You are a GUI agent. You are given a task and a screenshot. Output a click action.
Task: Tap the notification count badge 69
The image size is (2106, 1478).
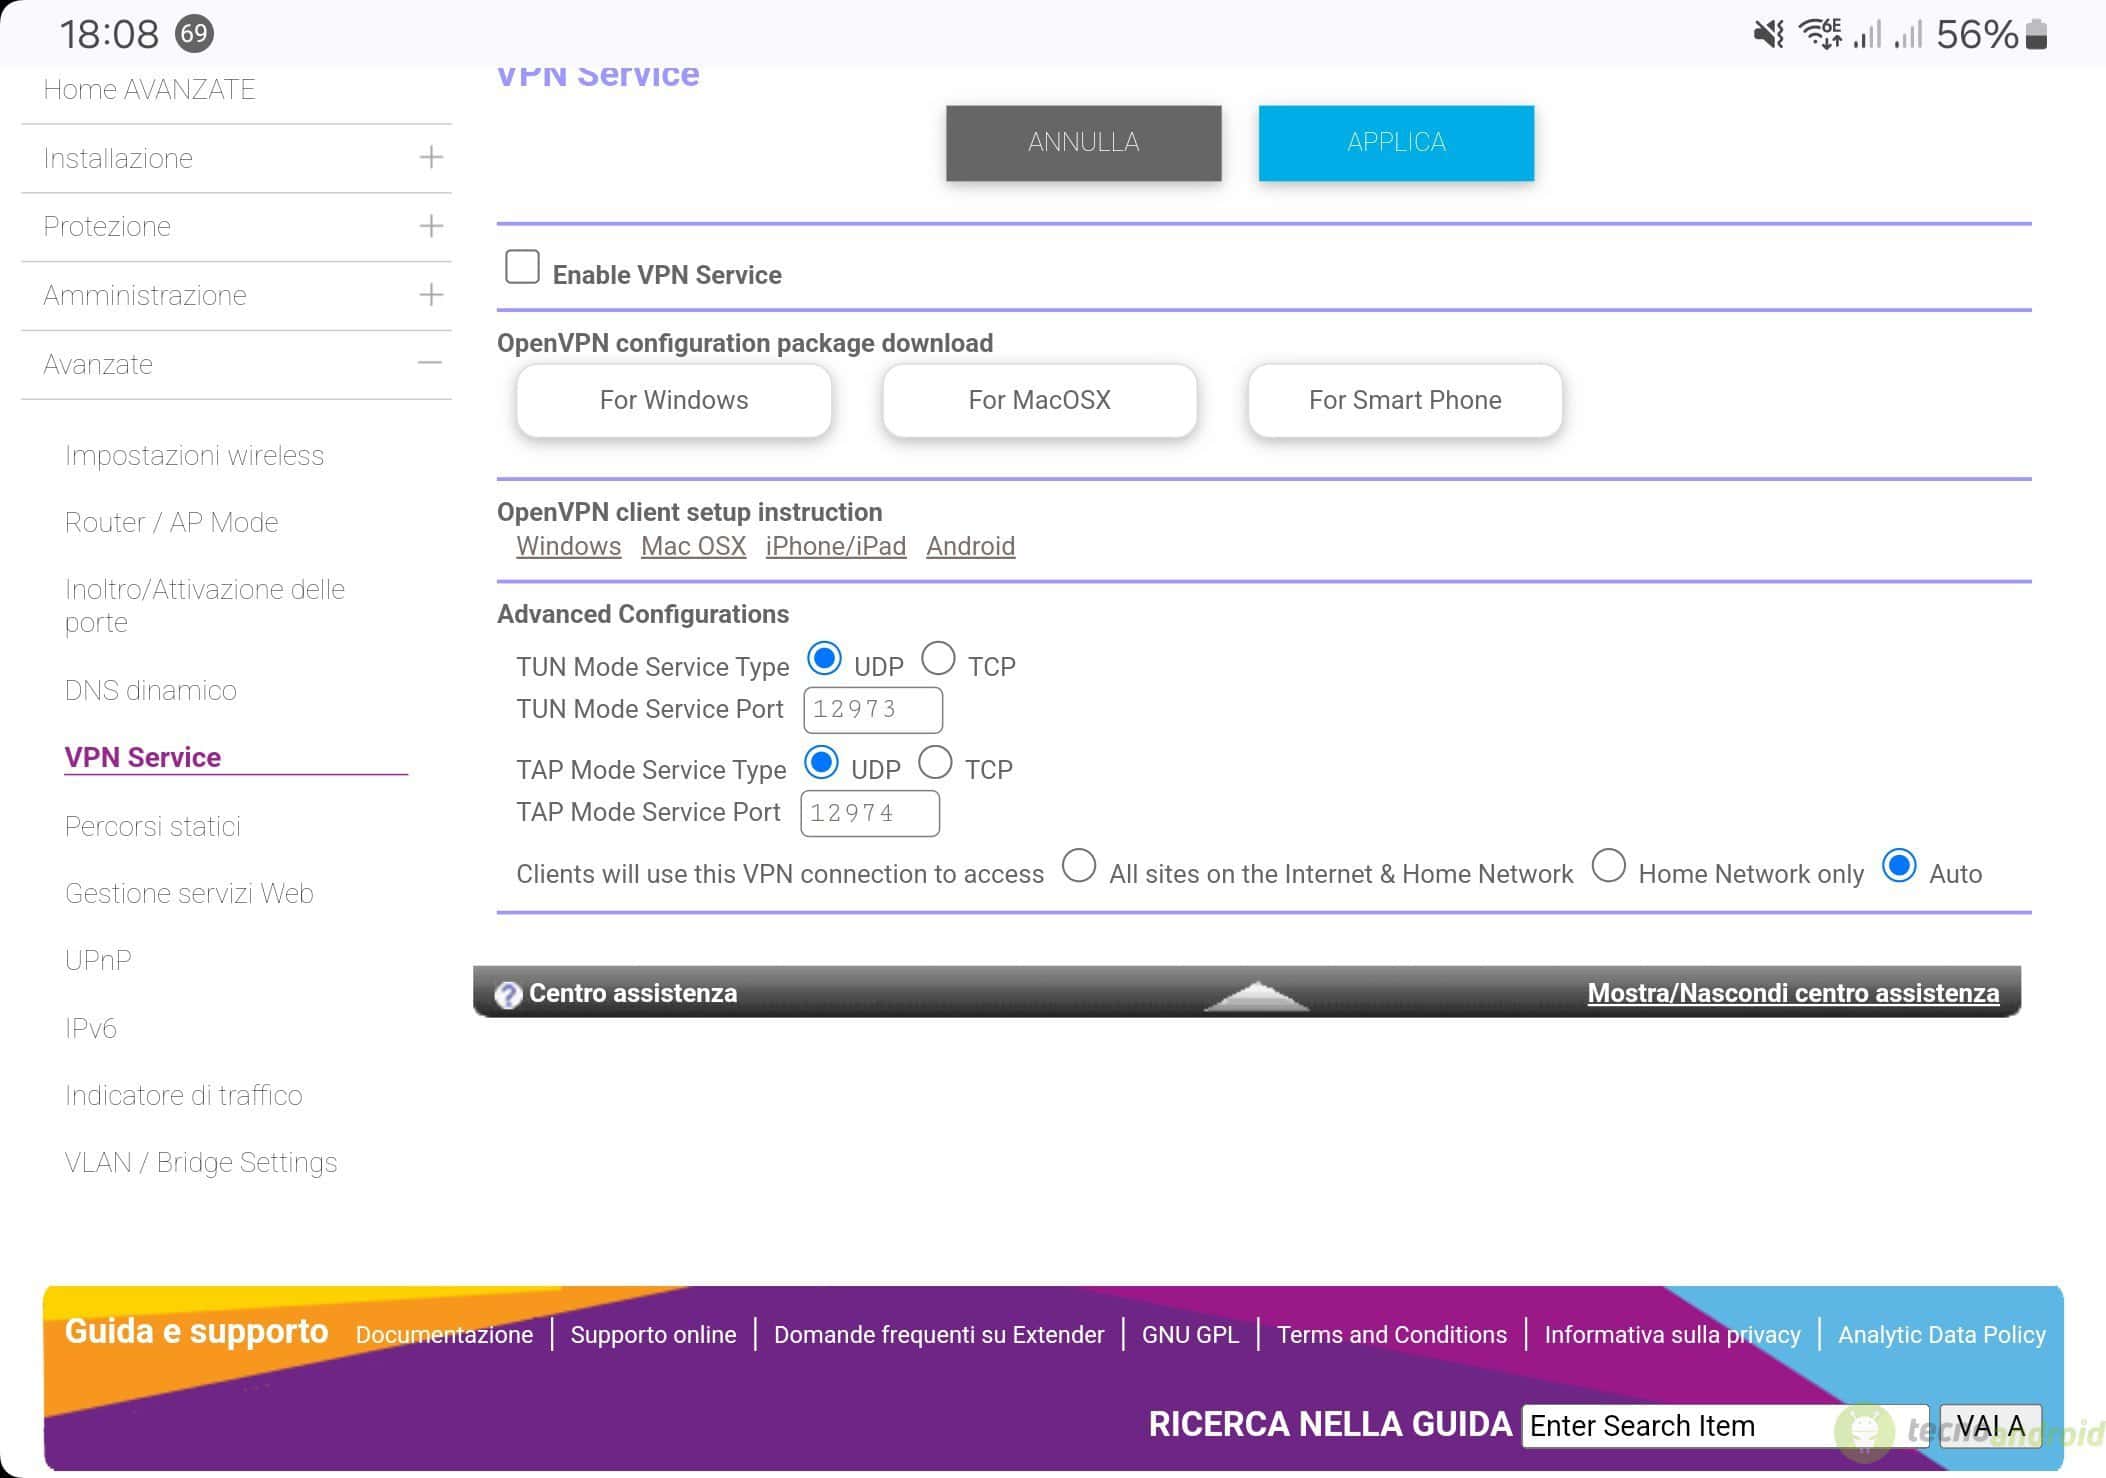pos(194,34)
